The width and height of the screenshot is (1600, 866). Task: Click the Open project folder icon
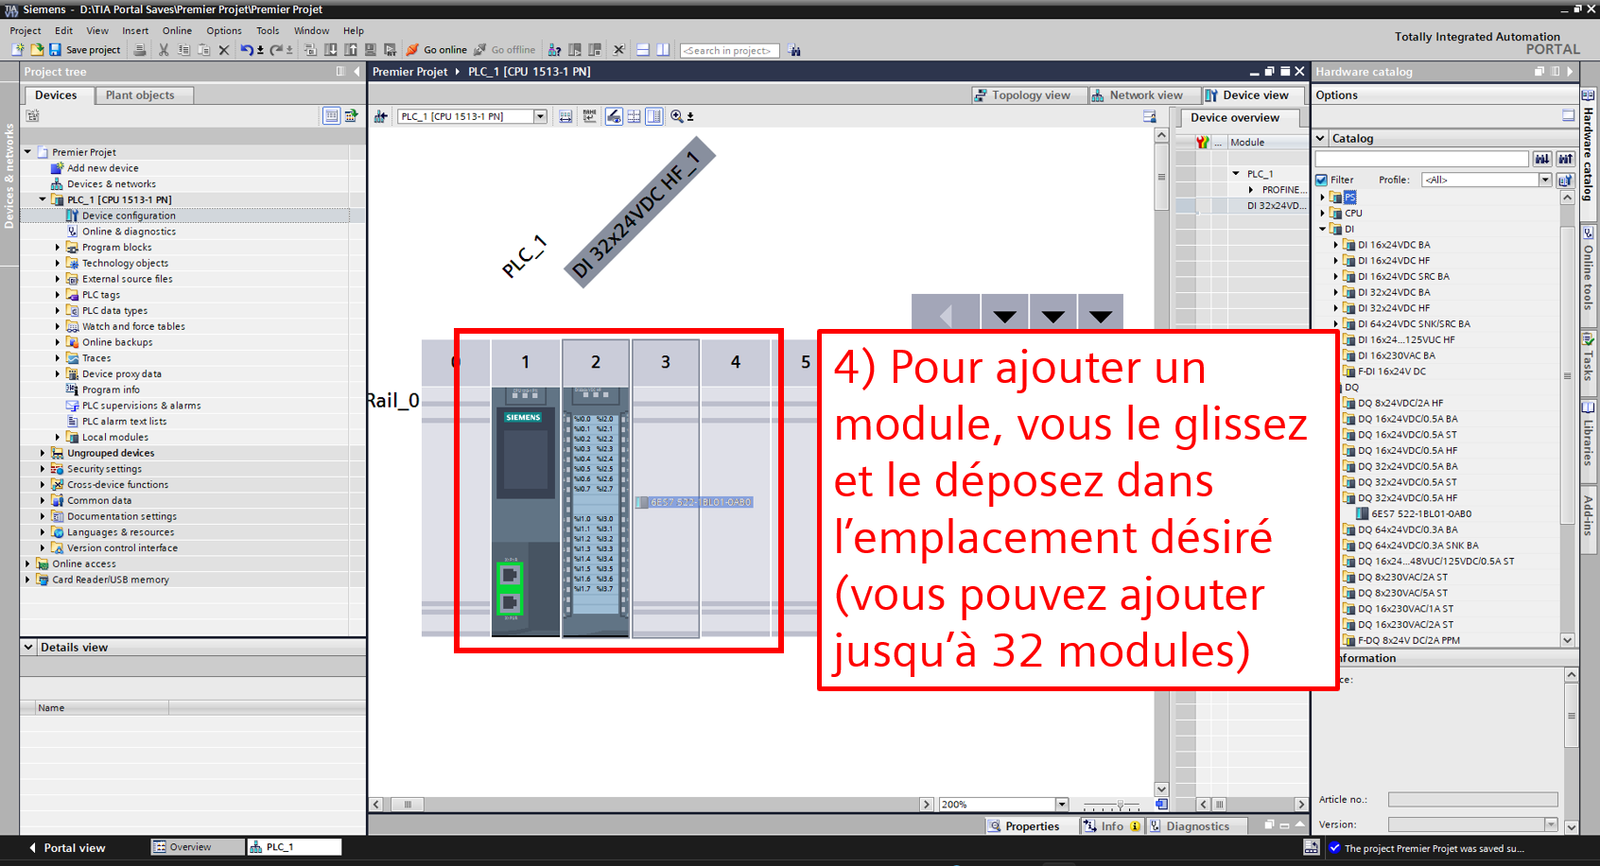click(37, 49)
